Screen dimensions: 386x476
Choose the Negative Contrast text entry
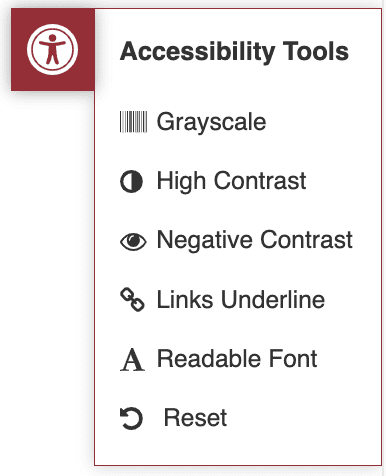click(x=255, y=240)
